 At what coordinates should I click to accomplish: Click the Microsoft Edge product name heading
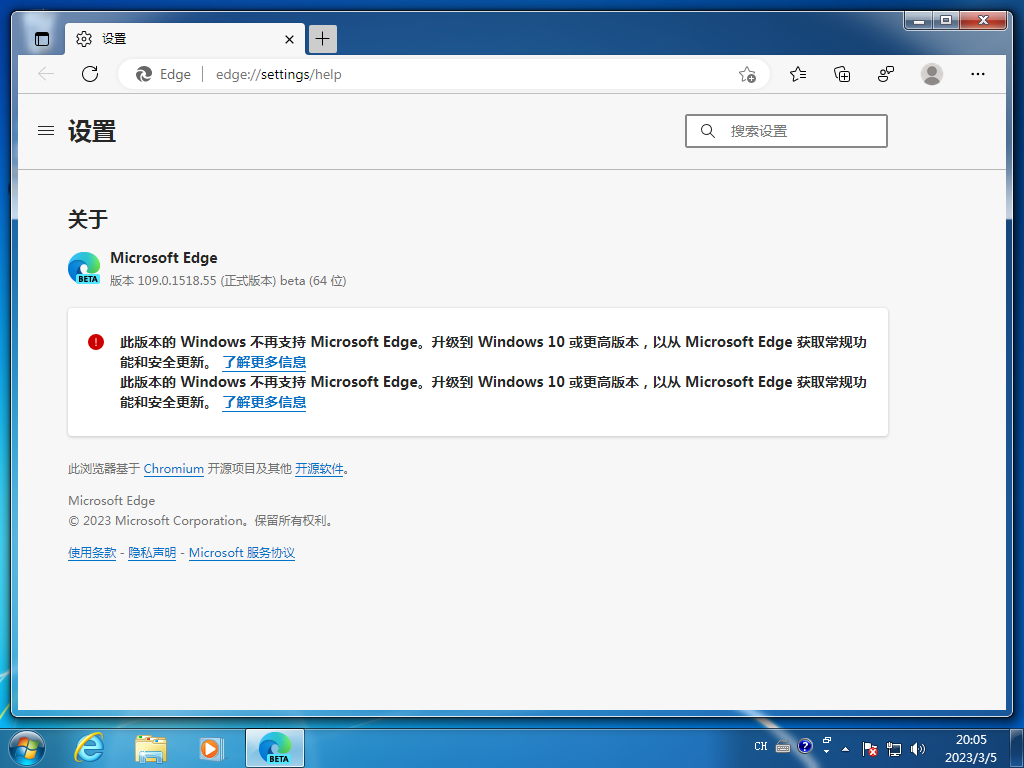point(164,258)
